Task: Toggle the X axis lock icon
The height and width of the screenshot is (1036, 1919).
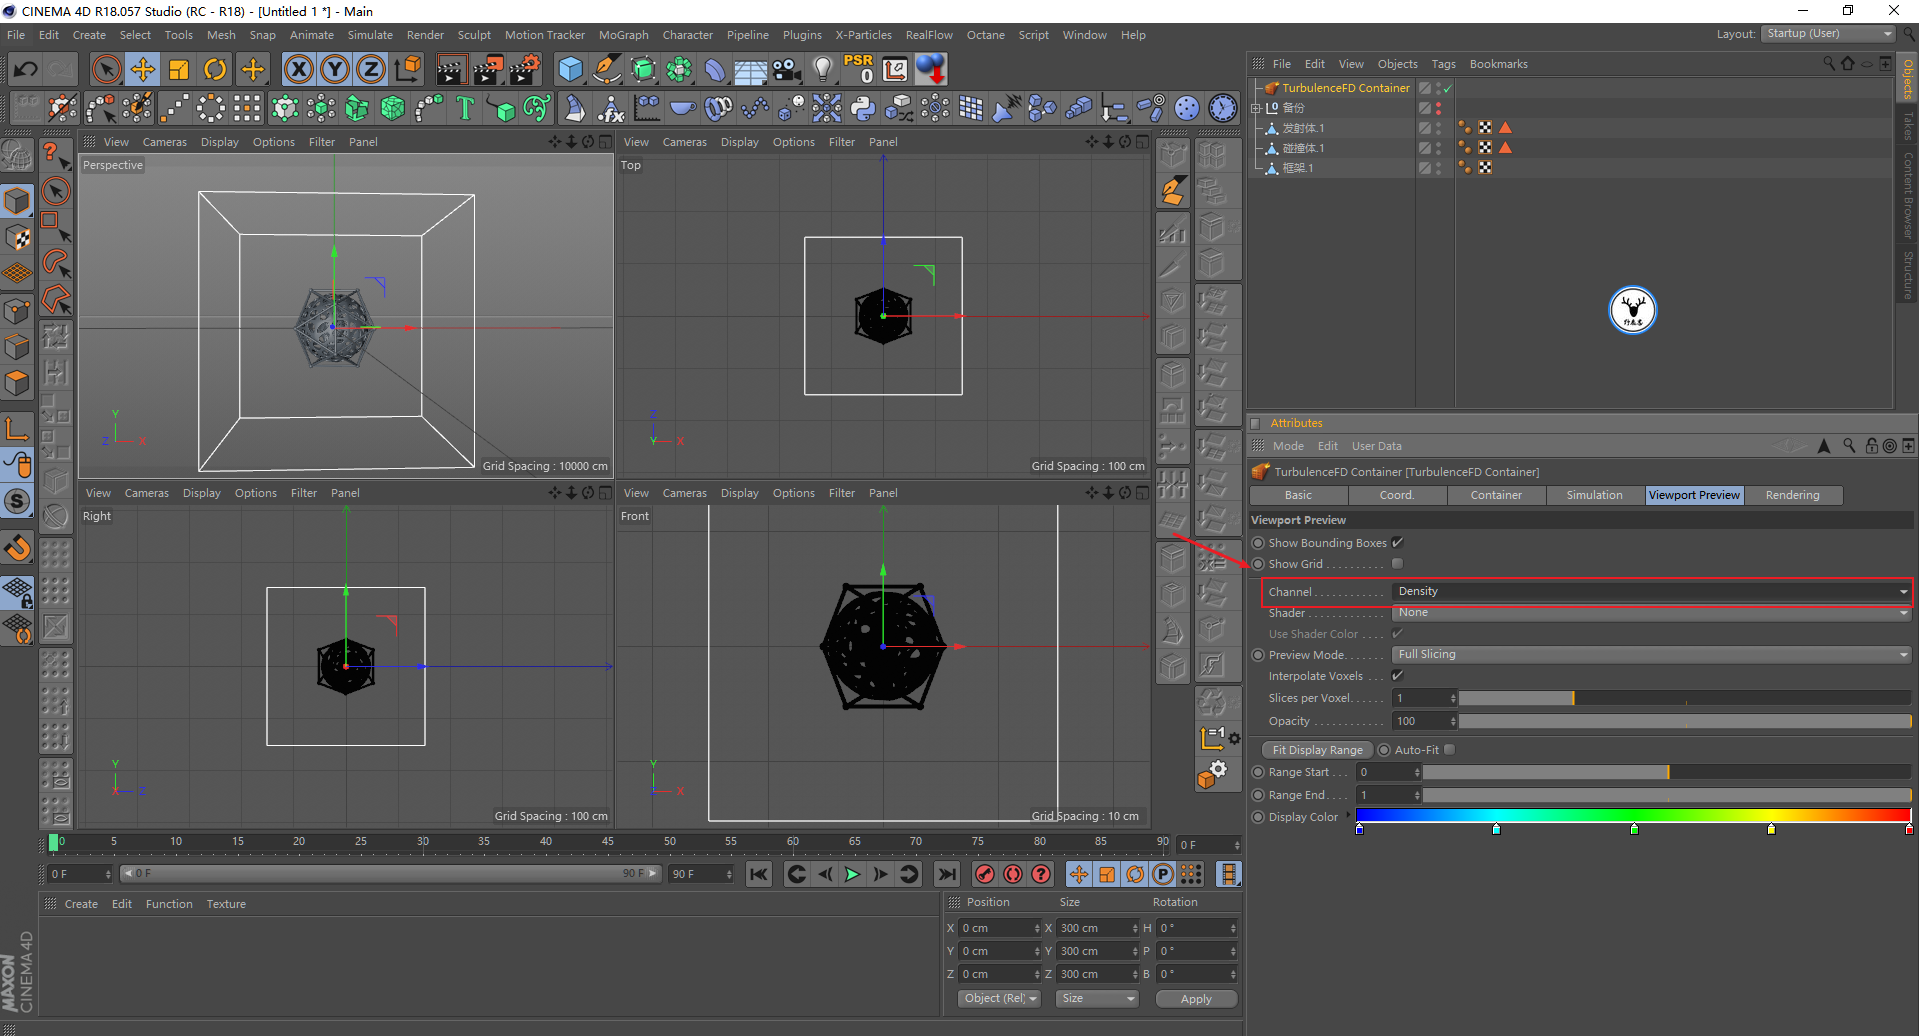Action: tap(298, 69)
